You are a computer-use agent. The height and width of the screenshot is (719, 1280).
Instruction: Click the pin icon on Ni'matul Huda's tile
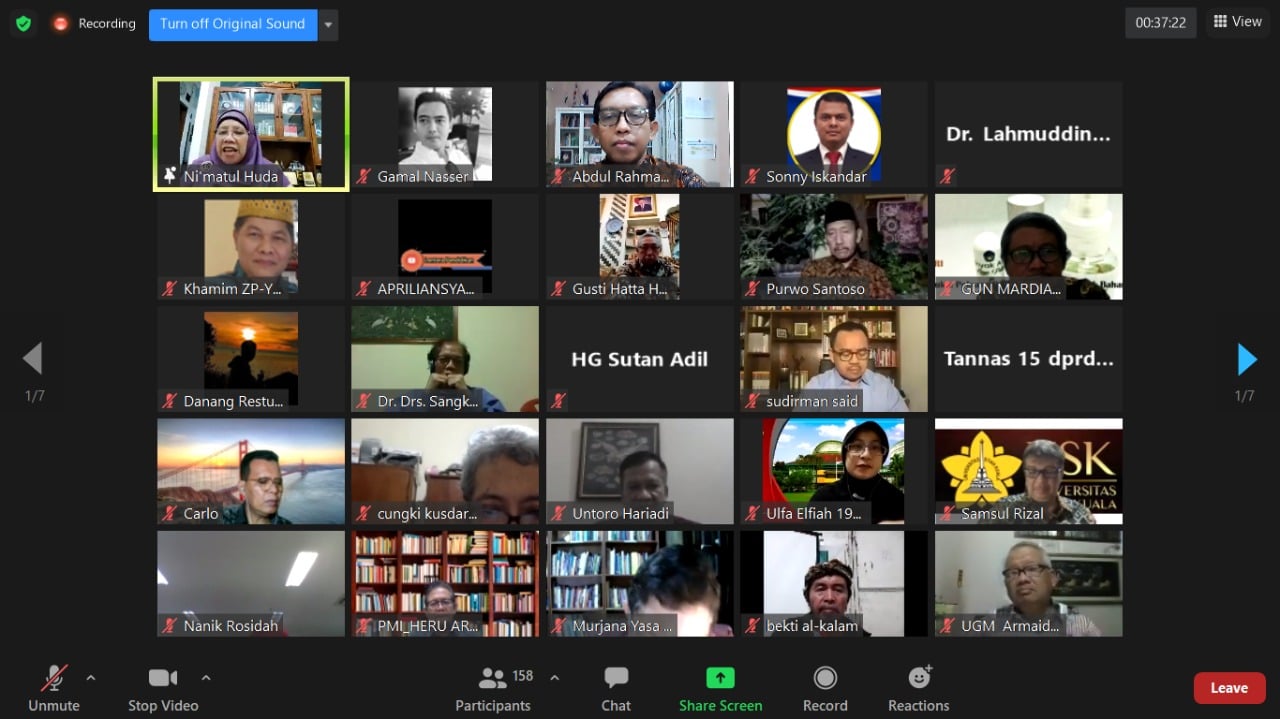tap(169, 176)
